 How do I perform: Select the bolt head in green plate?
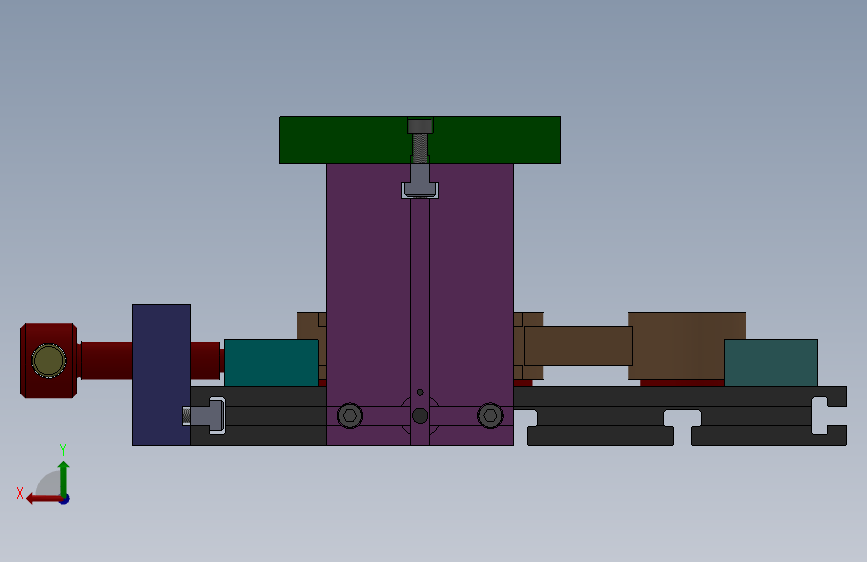[x=420, y=126]
